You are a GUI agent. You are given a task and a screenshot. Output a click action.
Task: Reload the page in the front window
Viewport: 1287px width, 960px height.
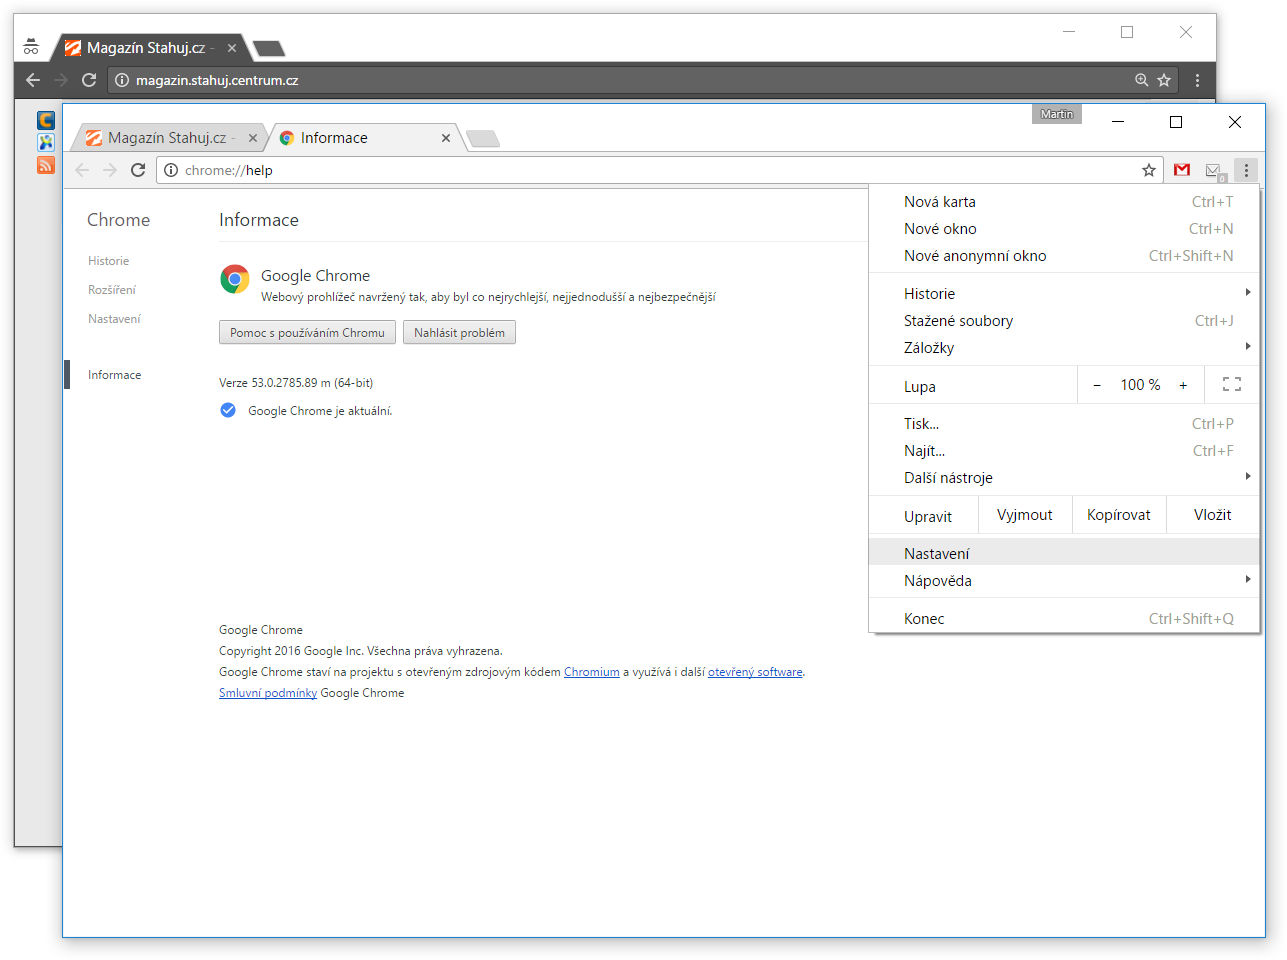(x=138, y=170)
